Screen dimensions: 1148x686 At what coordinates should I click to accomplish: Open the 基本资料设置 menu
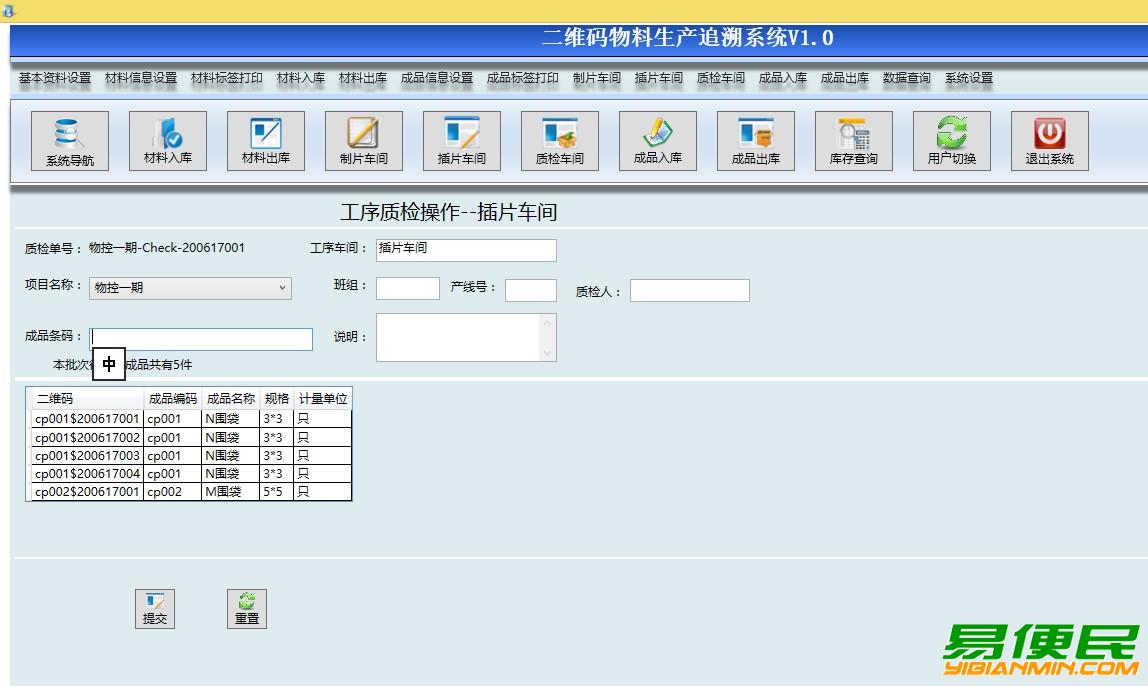[x=55, y=78]
